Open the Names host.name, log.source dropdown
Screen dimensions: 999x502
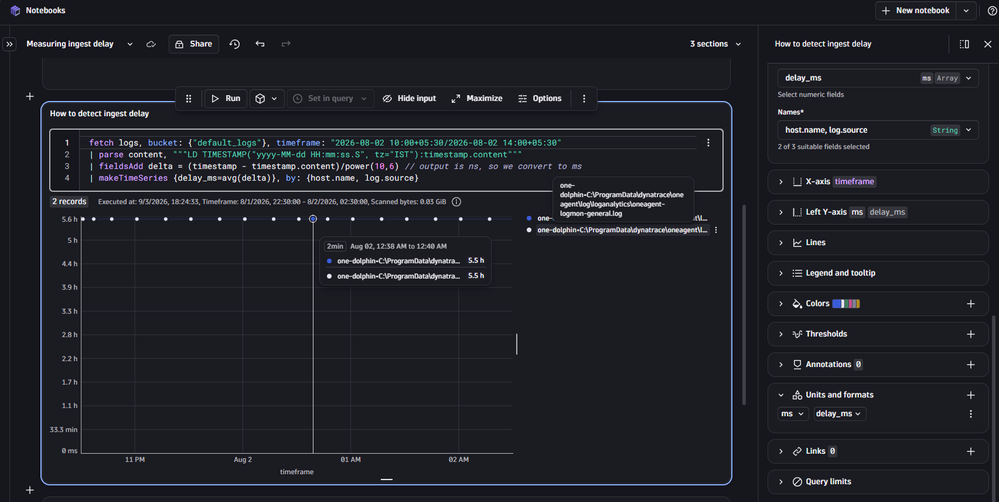point(878,130)
